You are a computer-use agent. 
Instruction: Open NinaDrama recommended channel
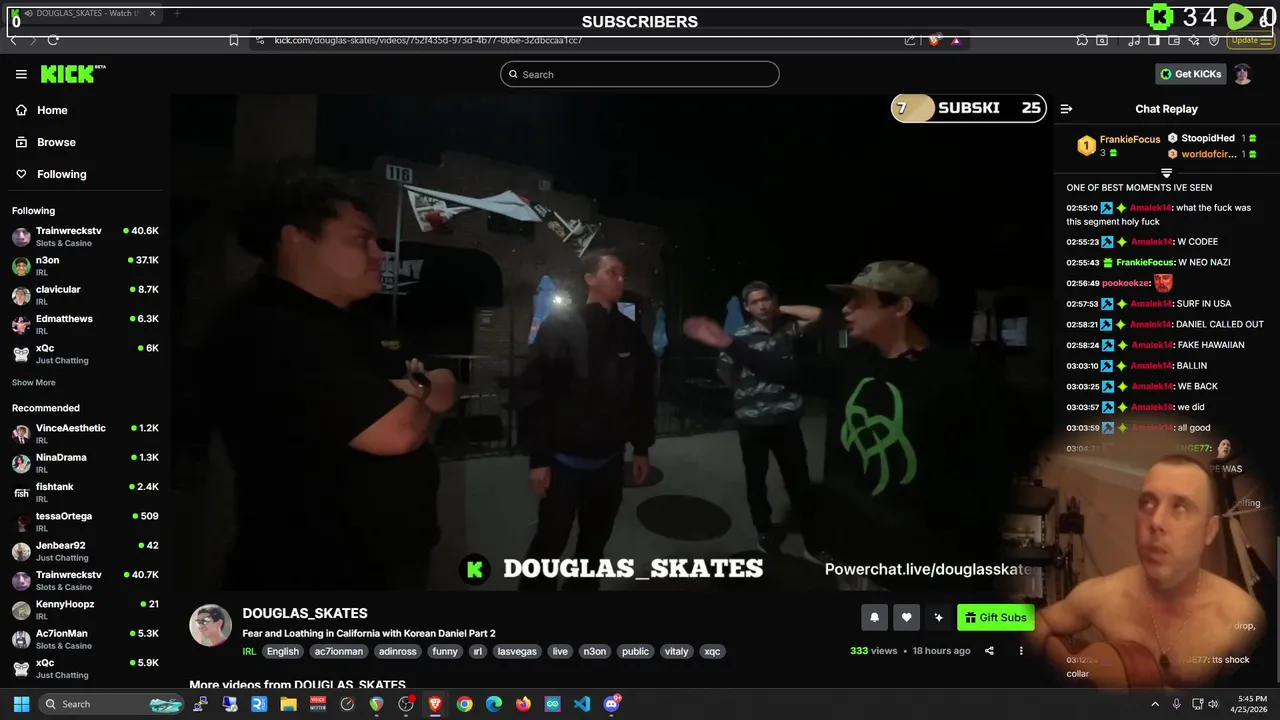point(85,463)
